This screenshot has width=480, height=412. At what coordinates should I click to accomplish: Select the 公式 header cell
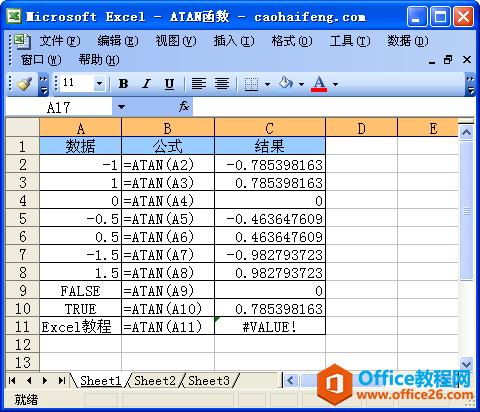[168, 146]
